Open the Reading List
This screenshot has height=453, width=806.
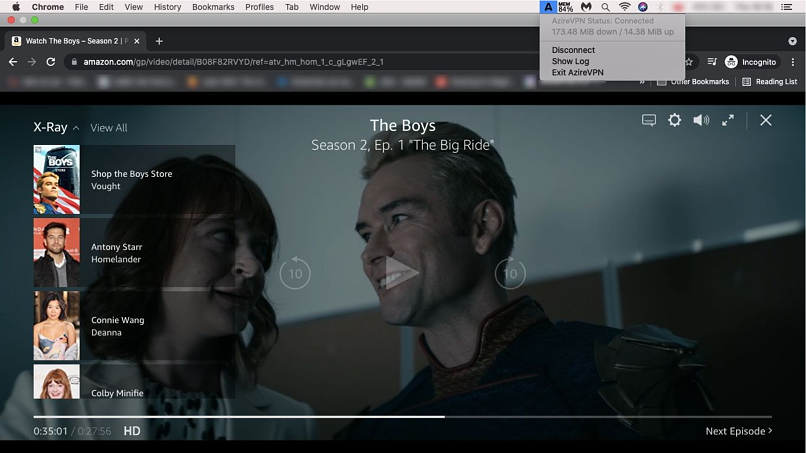770,82
